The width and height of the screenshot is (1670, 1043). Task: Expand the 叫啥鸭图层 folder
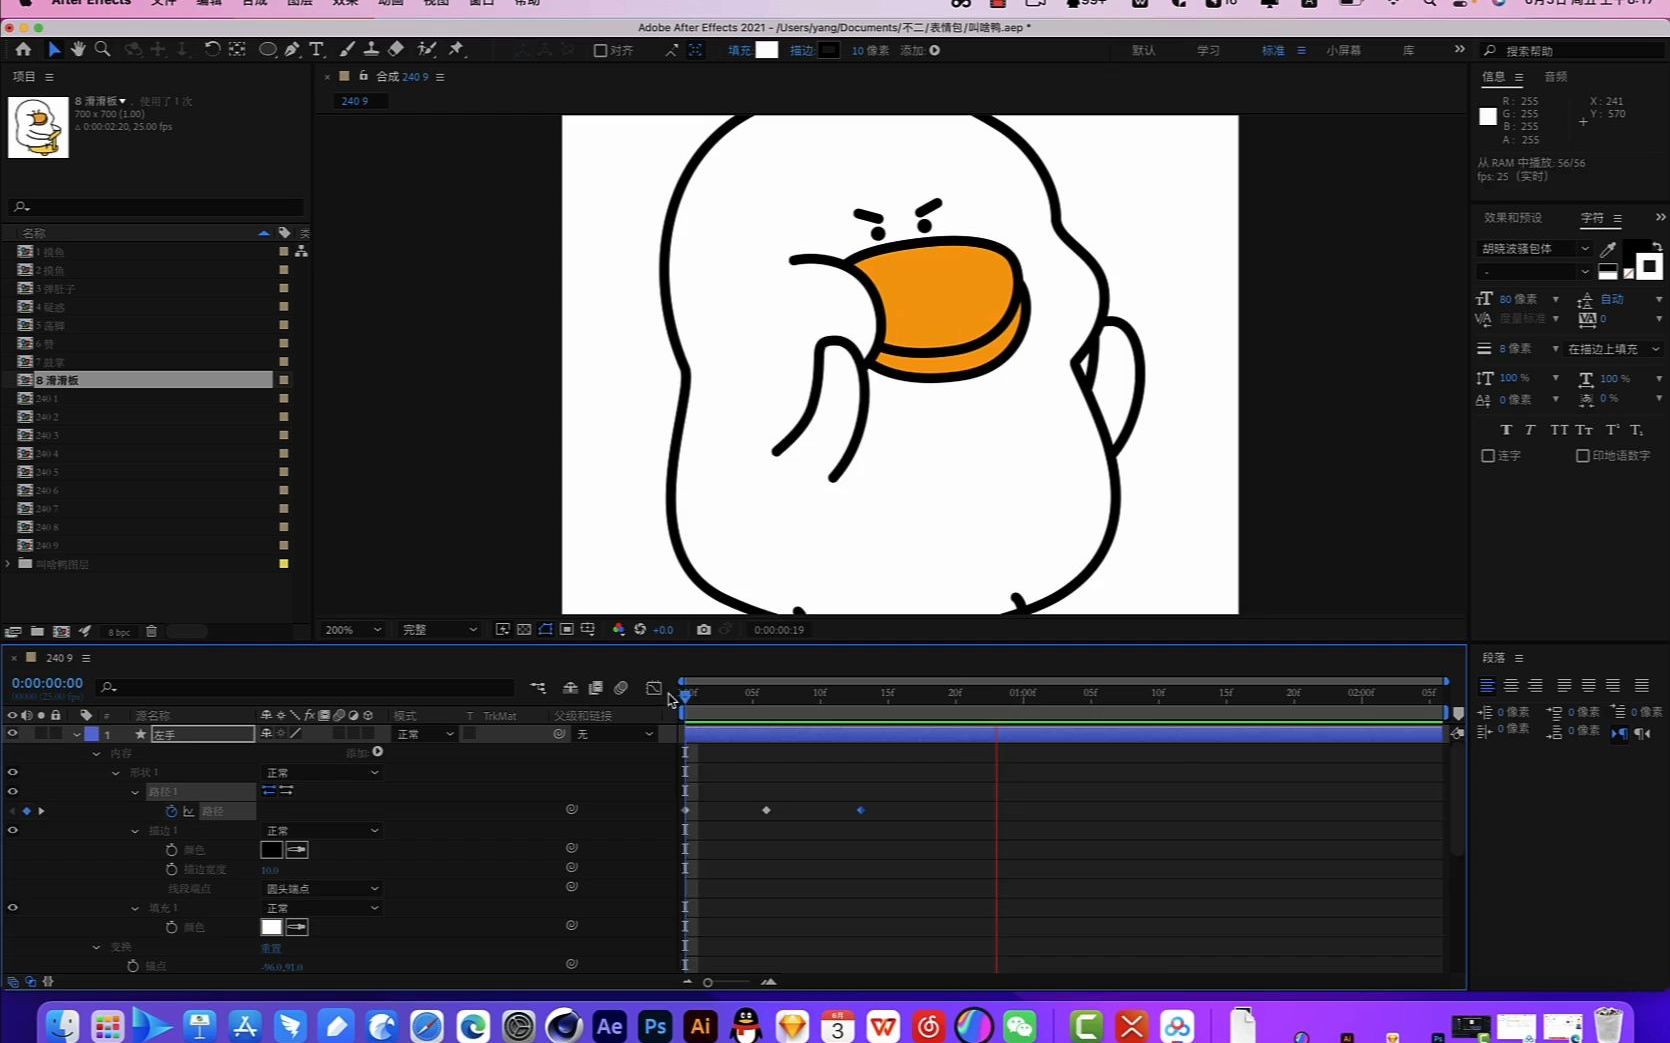coord(8,564)
